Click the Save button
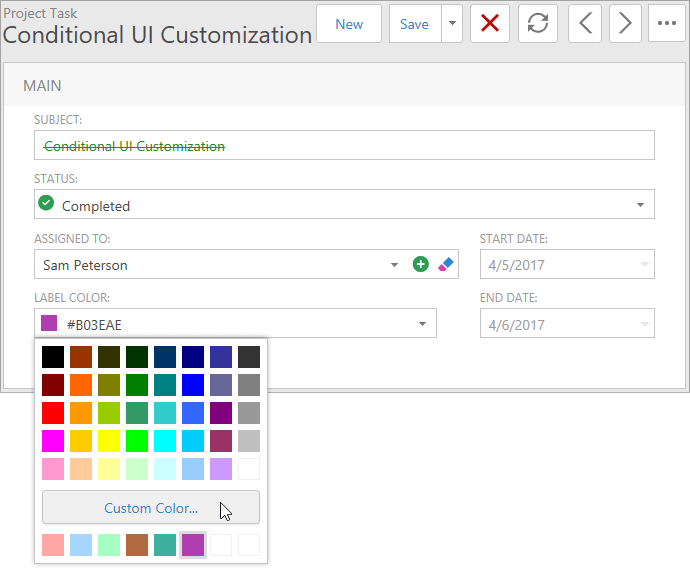Image resolution: width=690 pixels, height=568 pixels. point(414,24)
